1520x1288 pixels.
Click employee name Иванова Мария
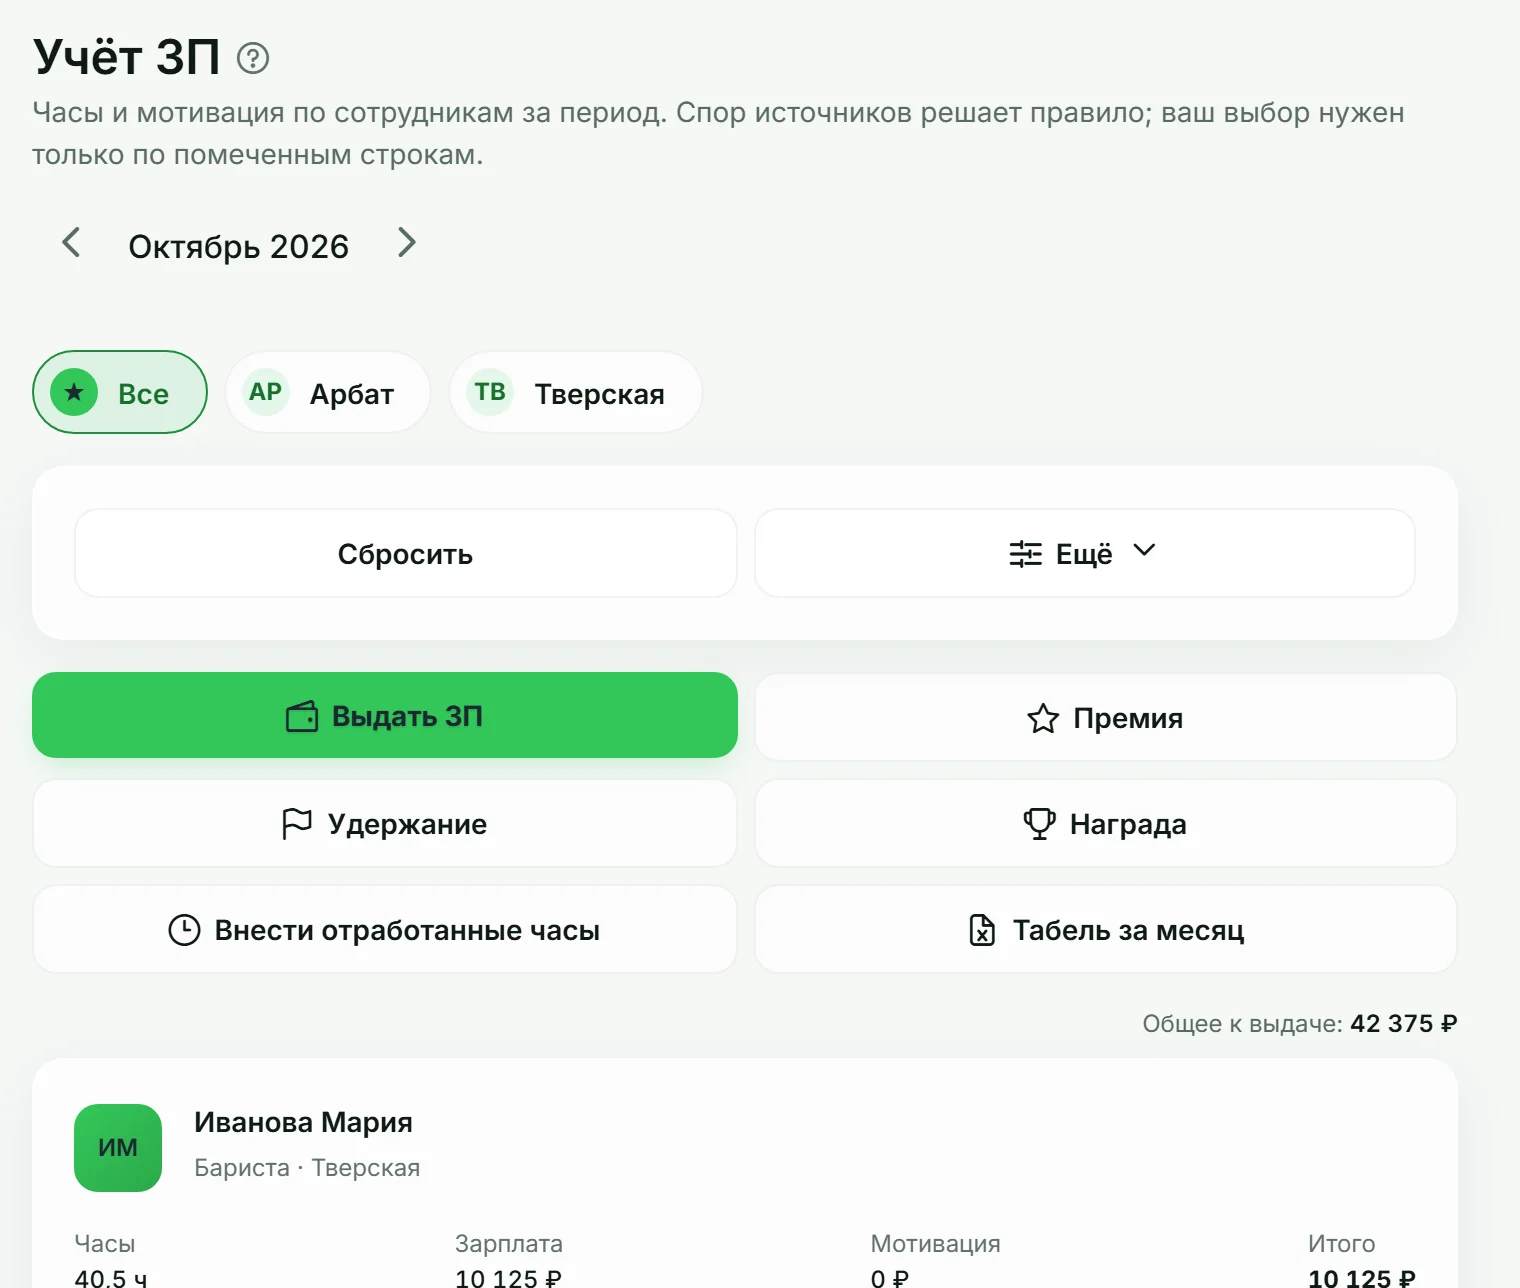303,1122
